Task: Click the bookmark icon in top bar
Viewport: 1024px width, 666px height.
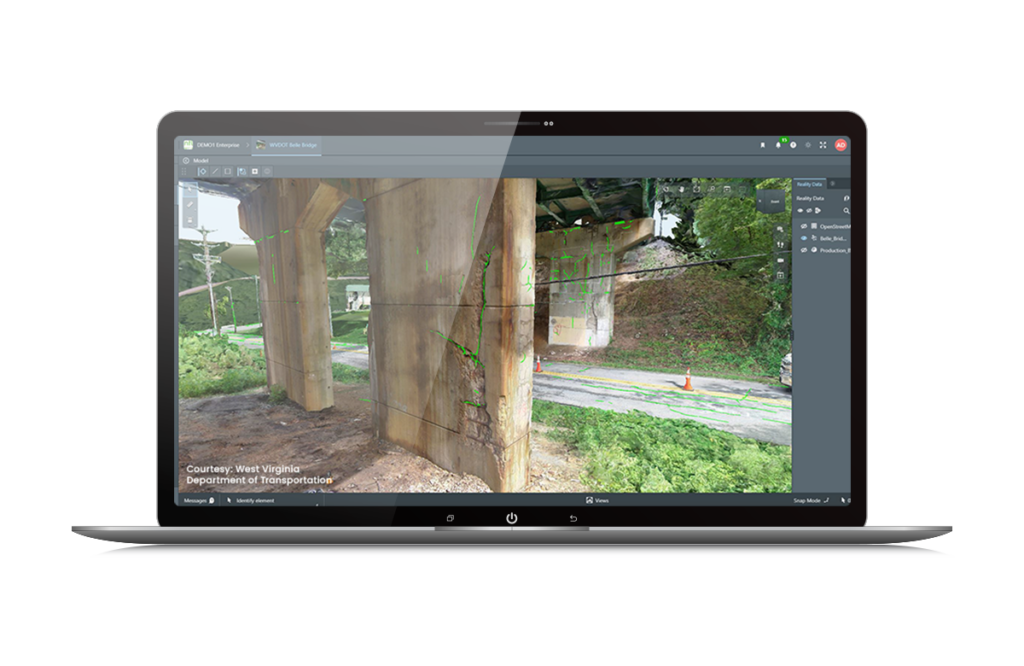Action: (762, 145)
